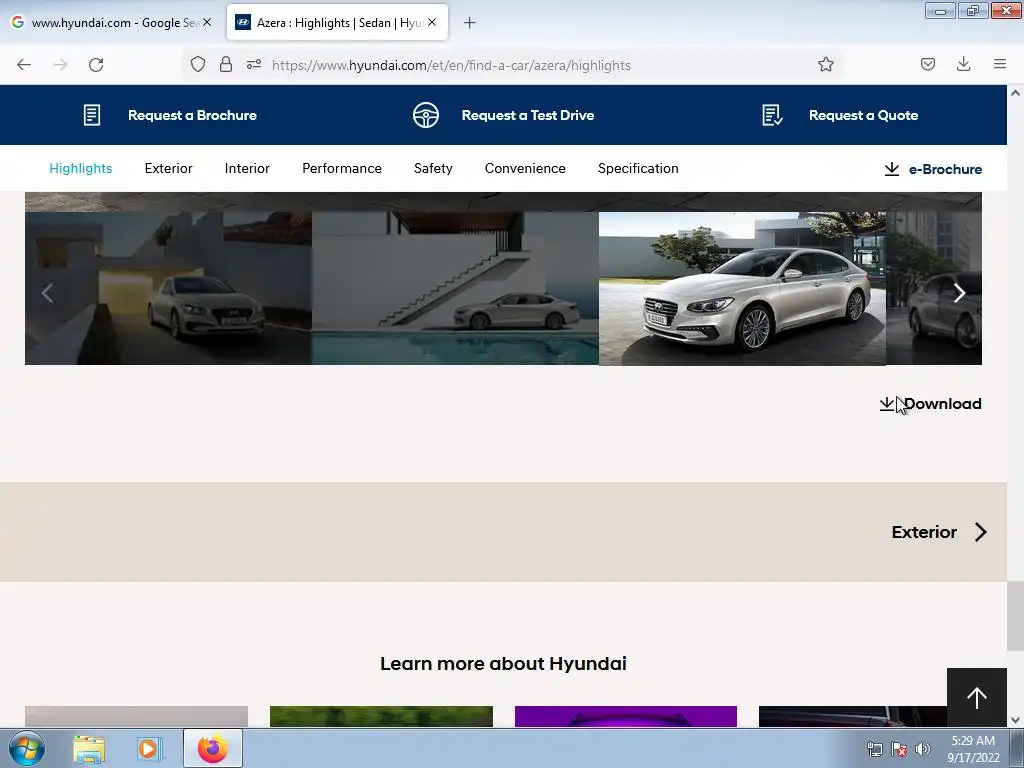The width and height of the screenshot is (1024, 768).
Task: Close the Azera Highlights tab
Action: pyautogui.click(x=432, y=22)
